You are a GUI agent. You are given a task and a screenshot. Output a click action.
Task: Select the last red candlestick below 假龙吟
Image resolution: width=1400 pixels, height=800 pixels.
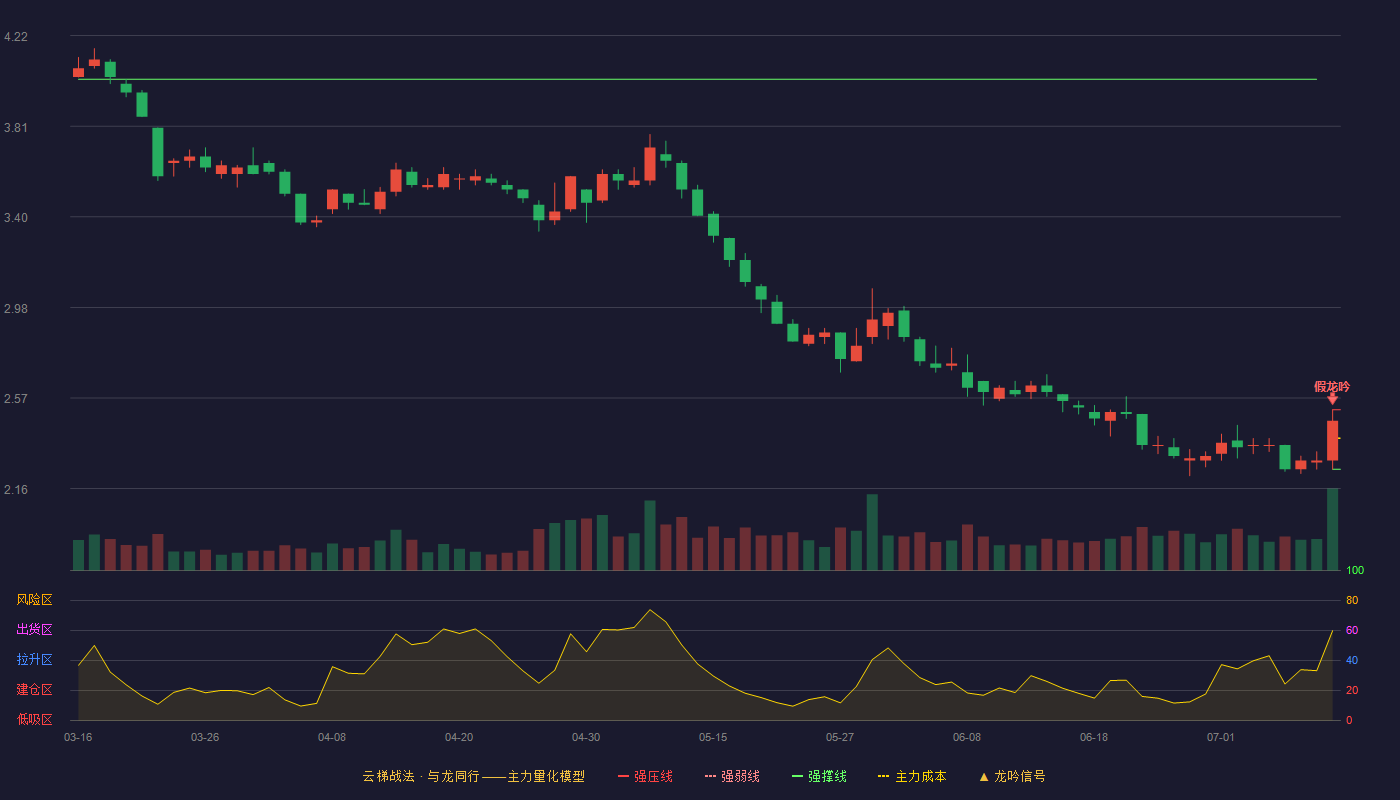(1332, 440)
